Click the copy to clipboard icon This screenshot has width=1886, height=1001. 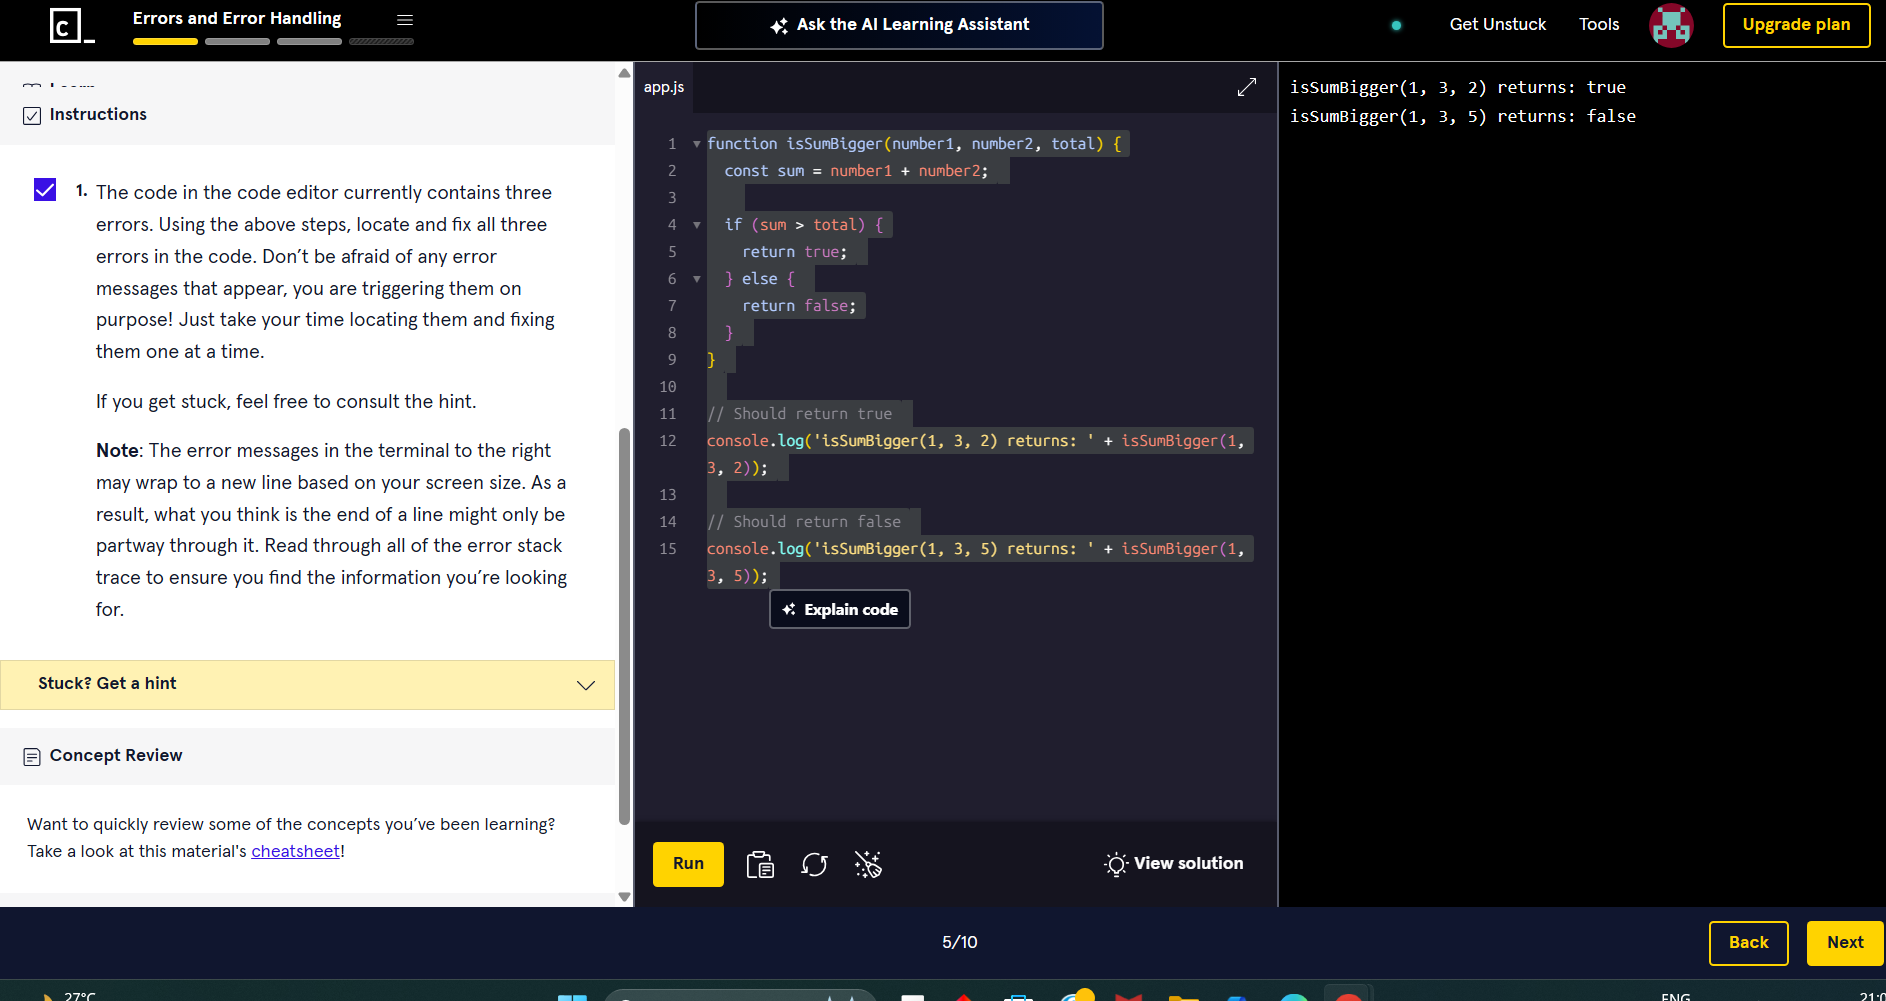coord(760,864)
